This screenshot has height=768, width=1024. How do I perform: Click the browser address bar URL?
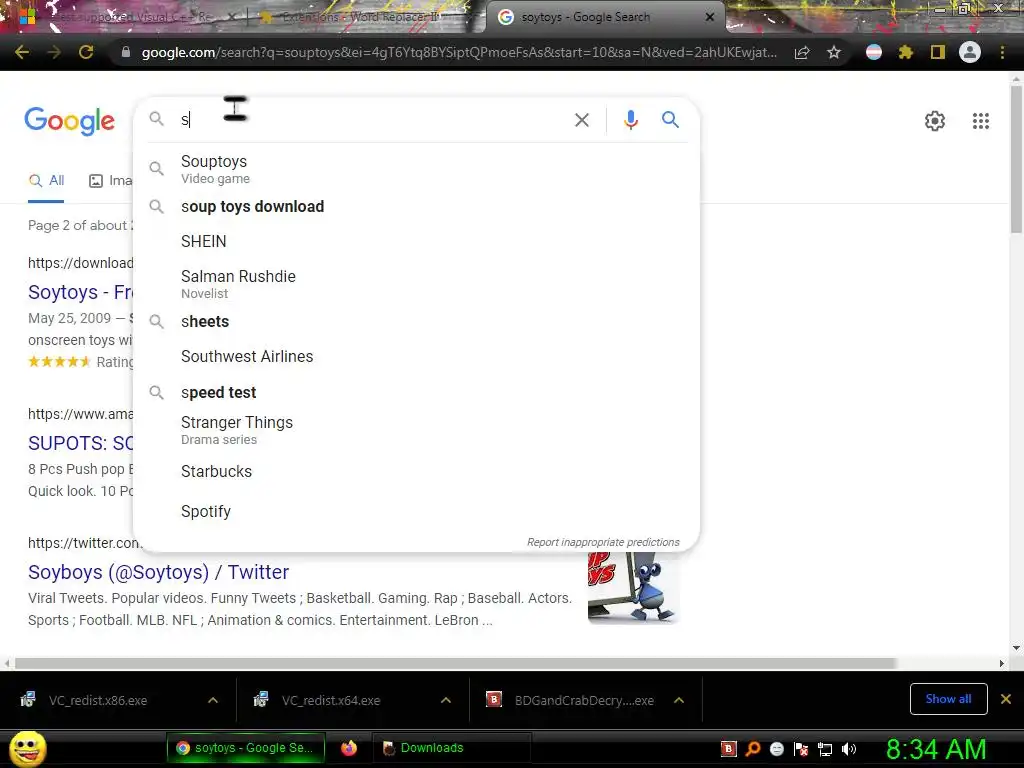click(x=459, y=52)
